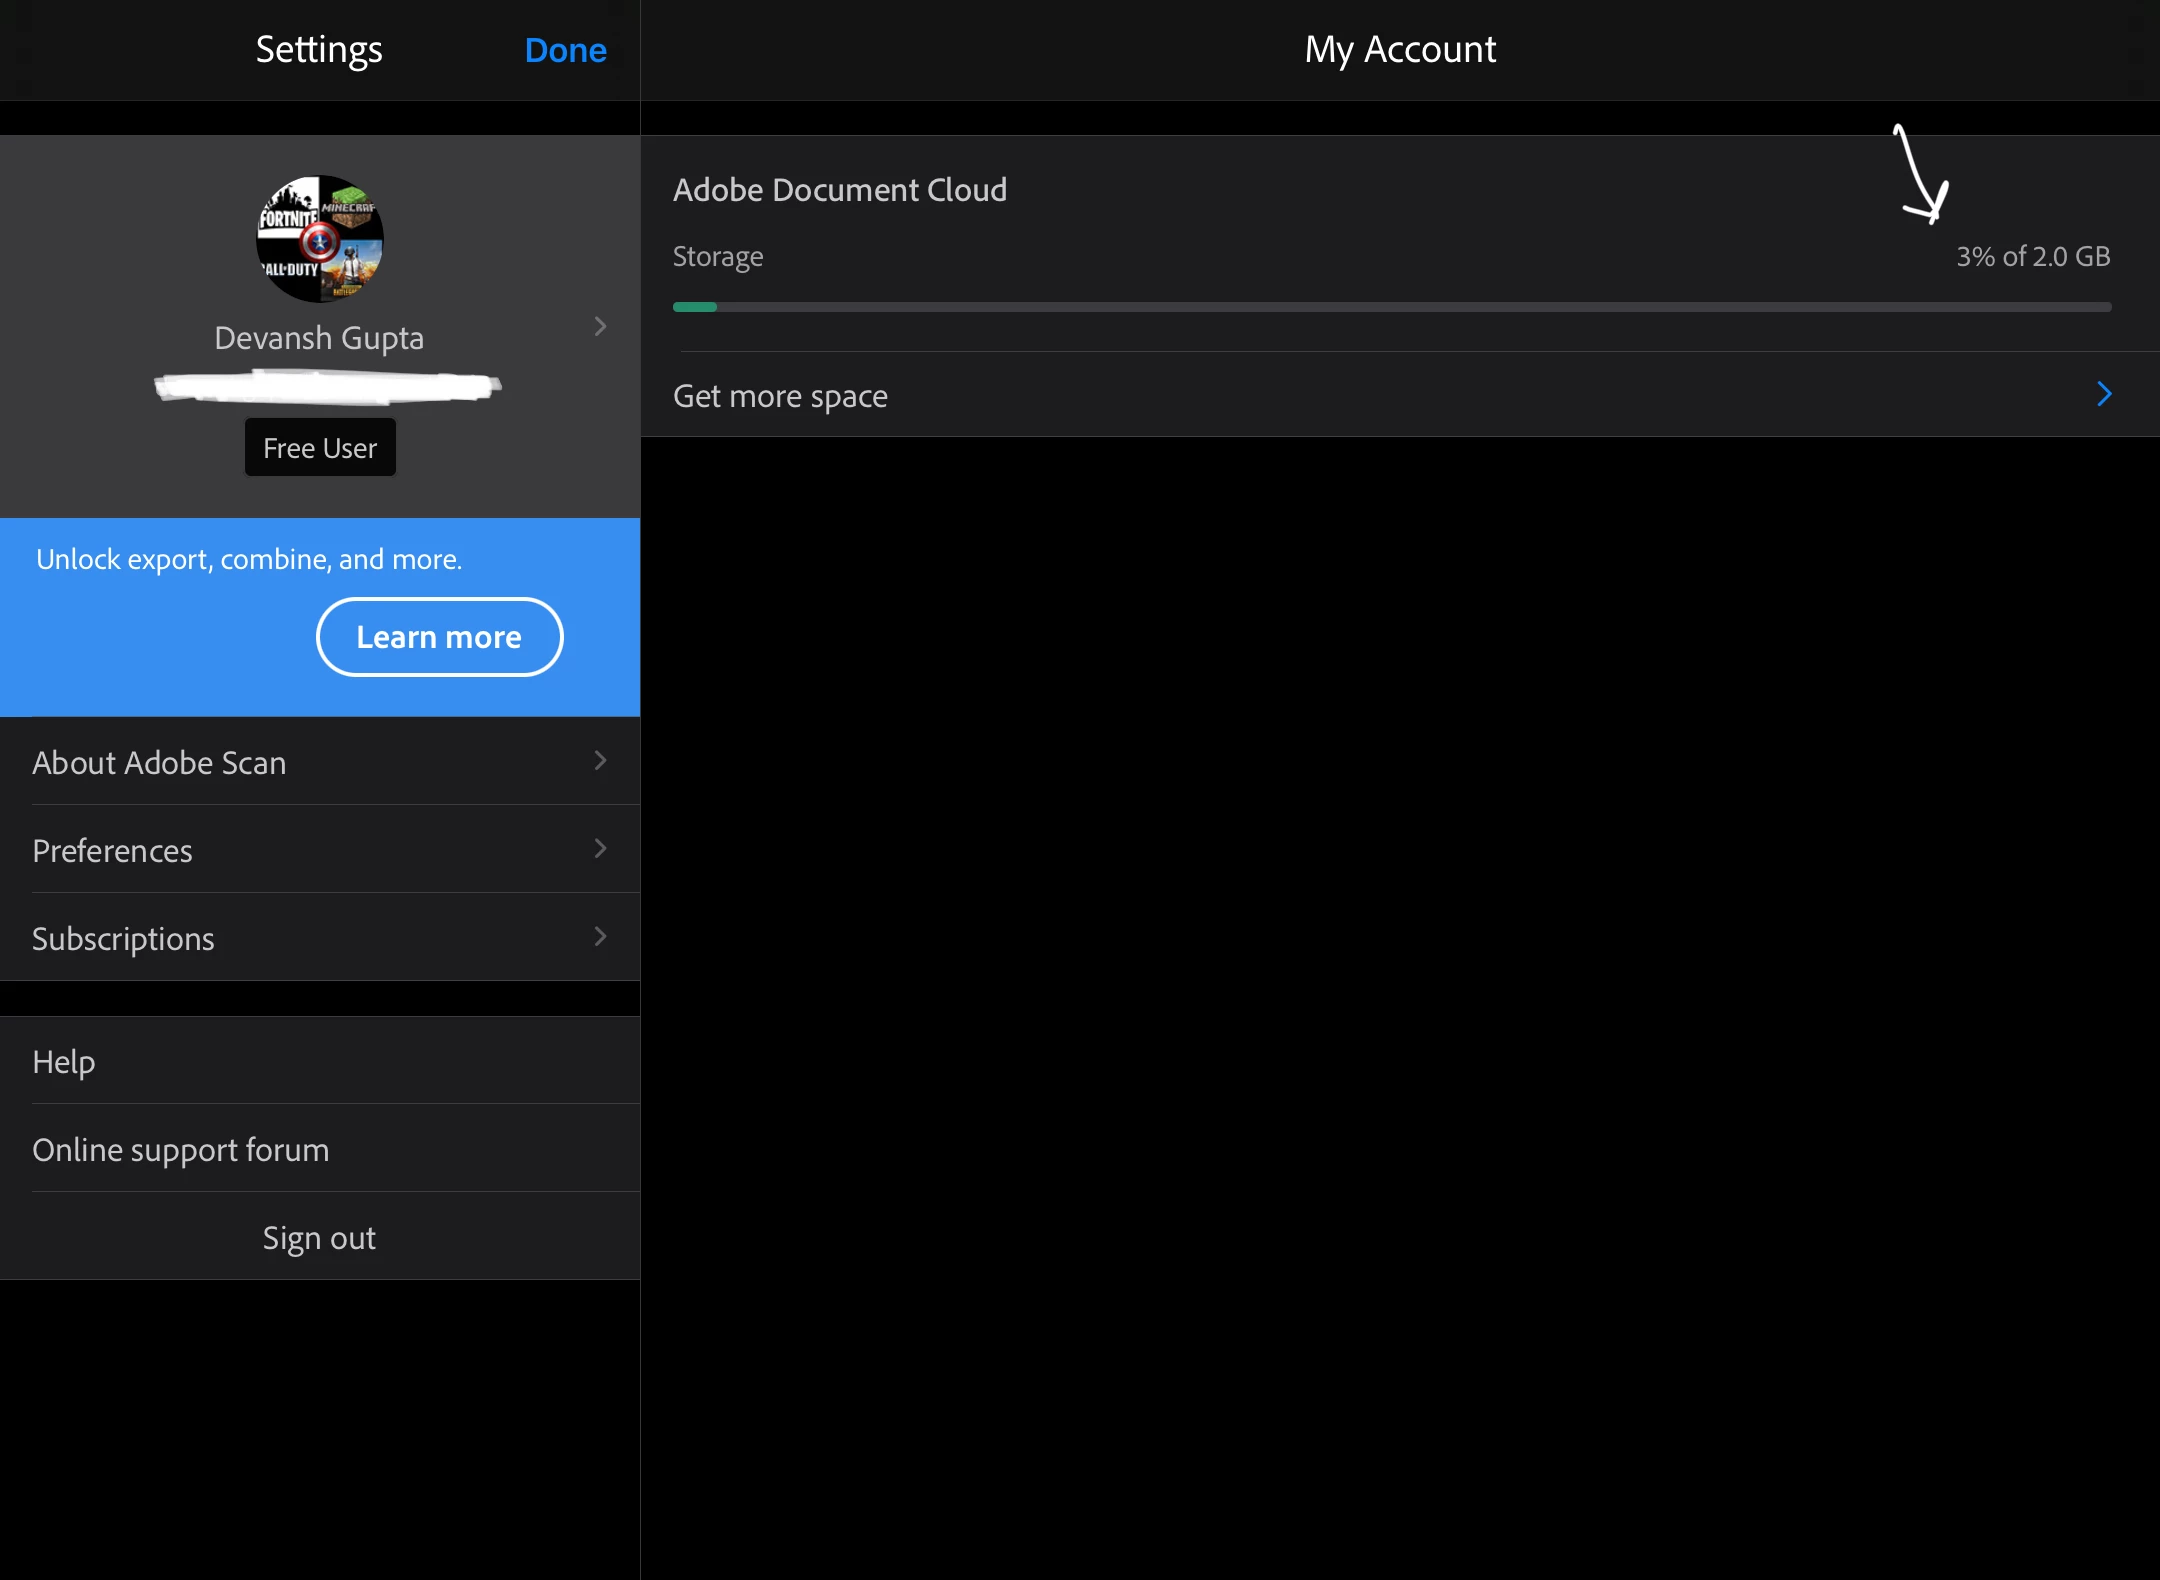Tap blue chevron beside Get more space
This screenshot has height=1580, width=2160.
(2104, 394)
